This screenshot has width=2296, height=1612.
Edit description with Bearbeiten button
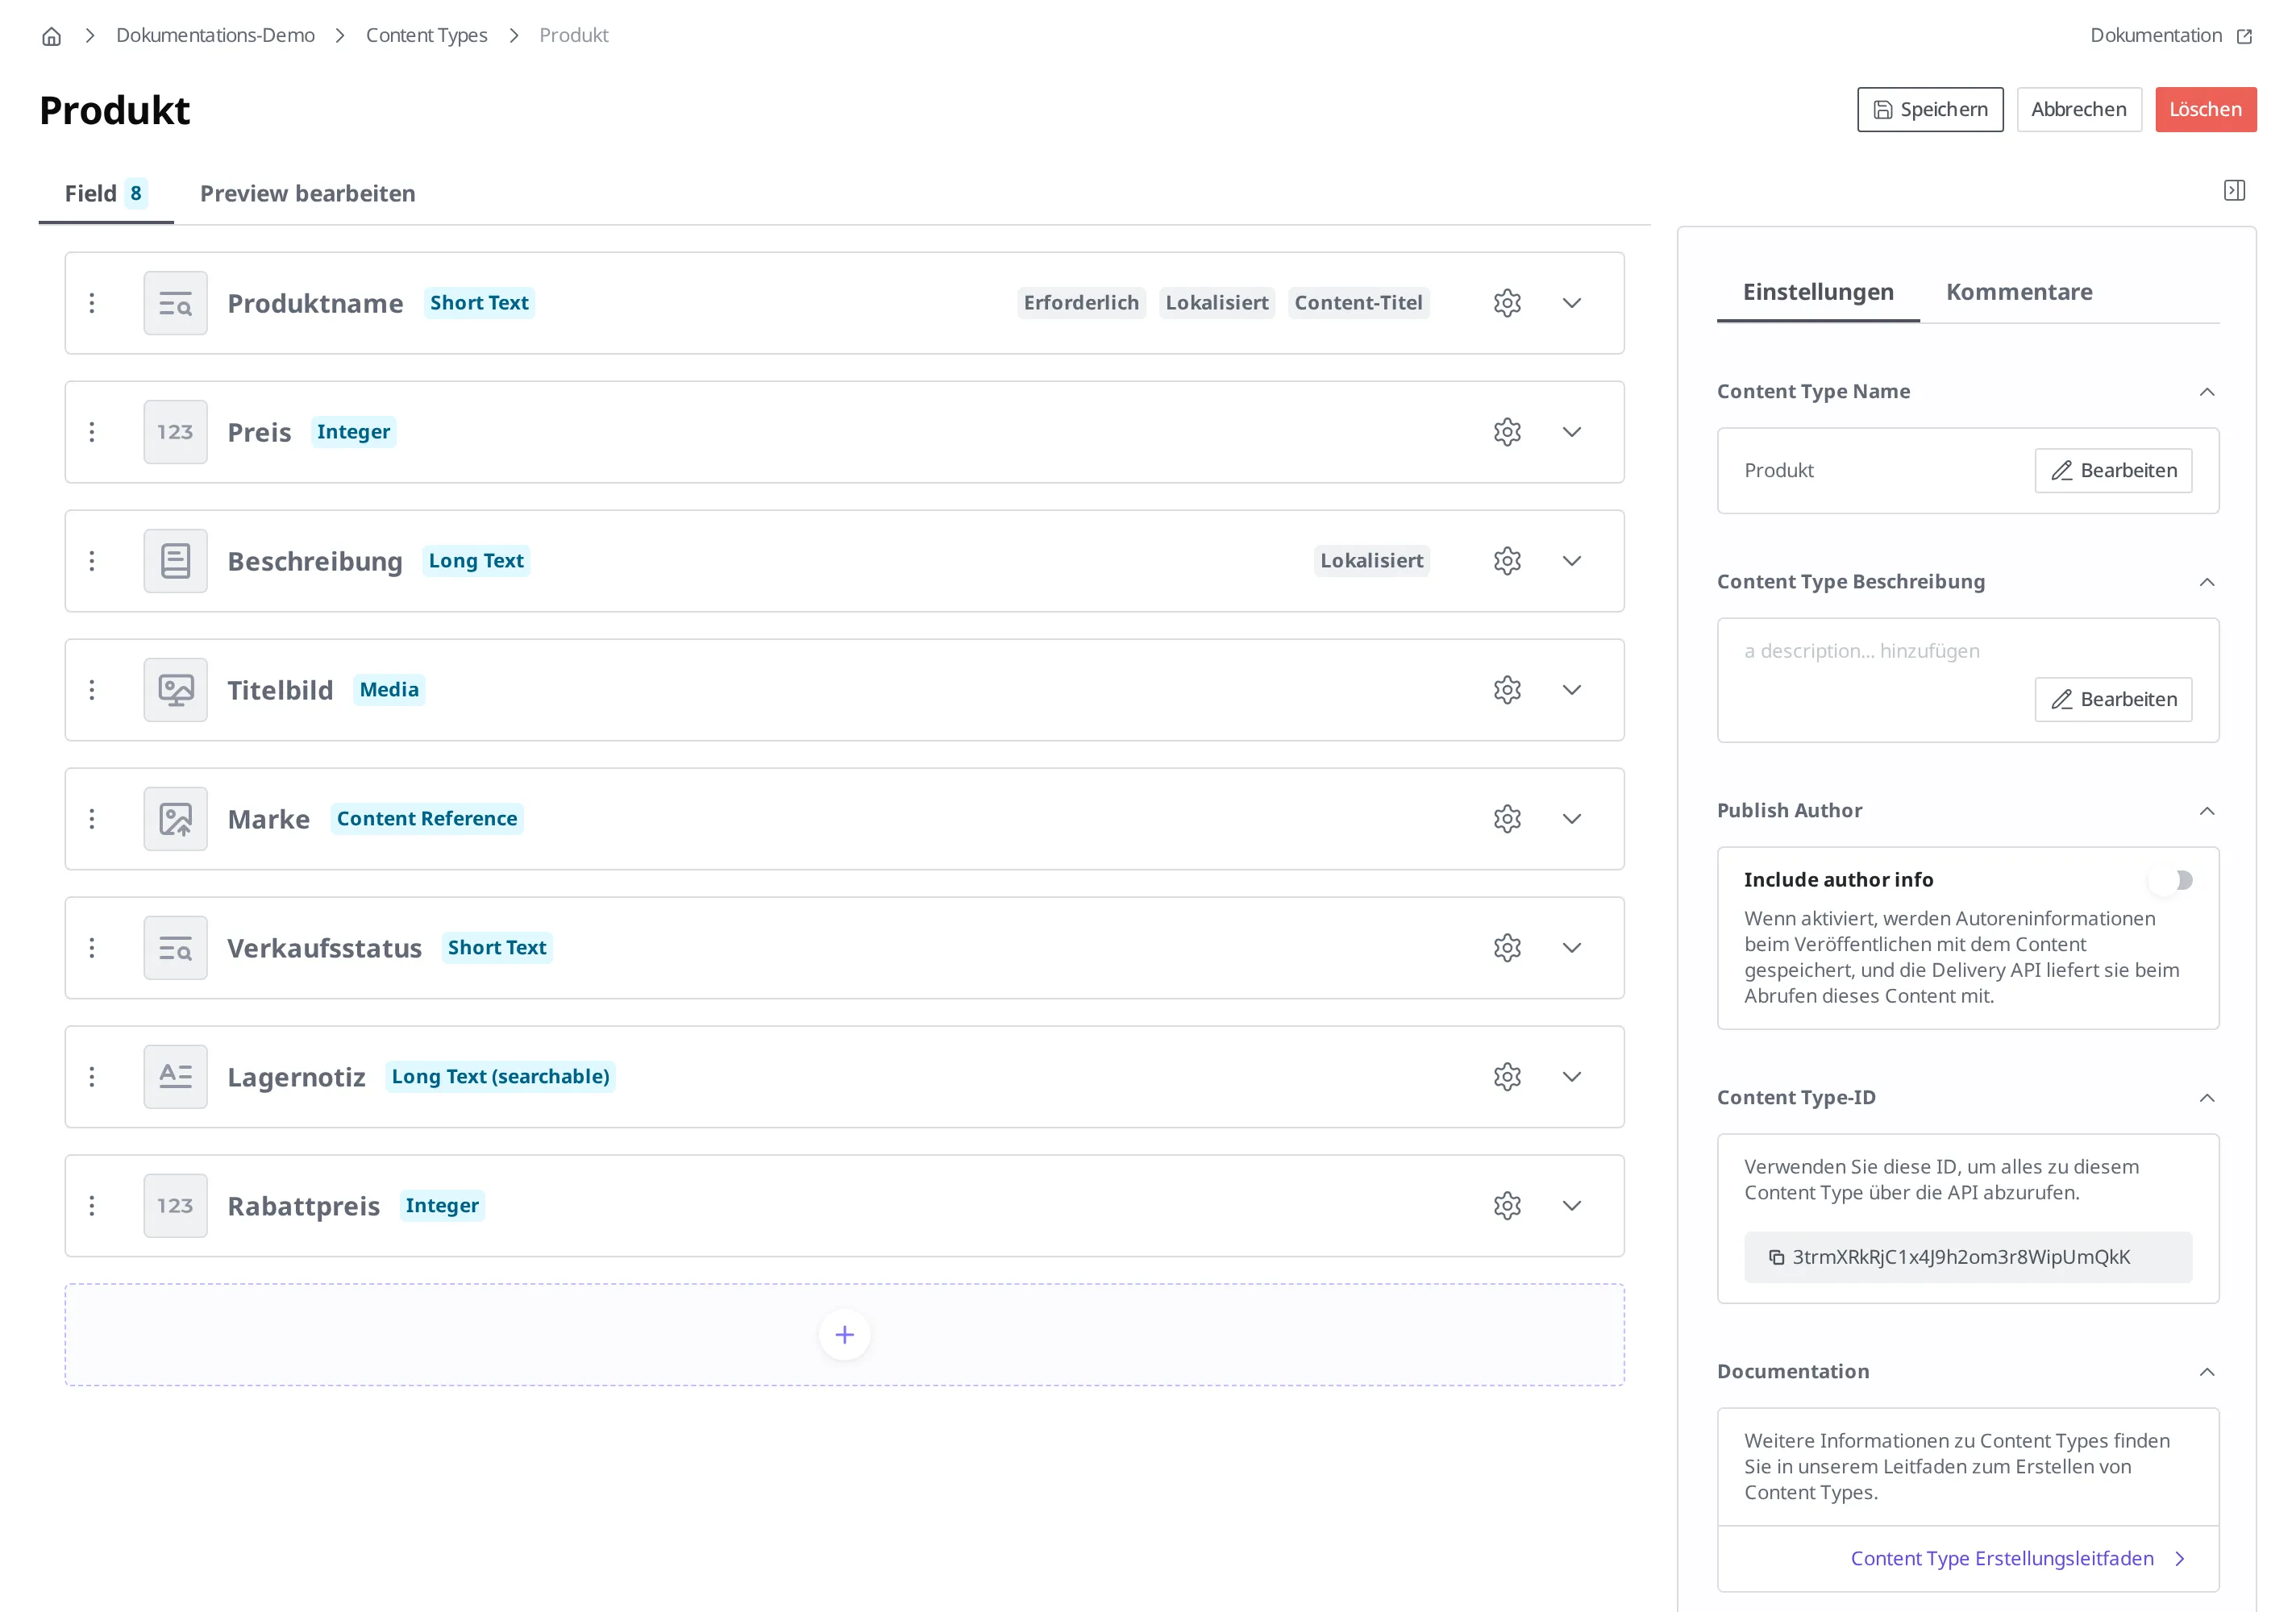coord(2113,699)
